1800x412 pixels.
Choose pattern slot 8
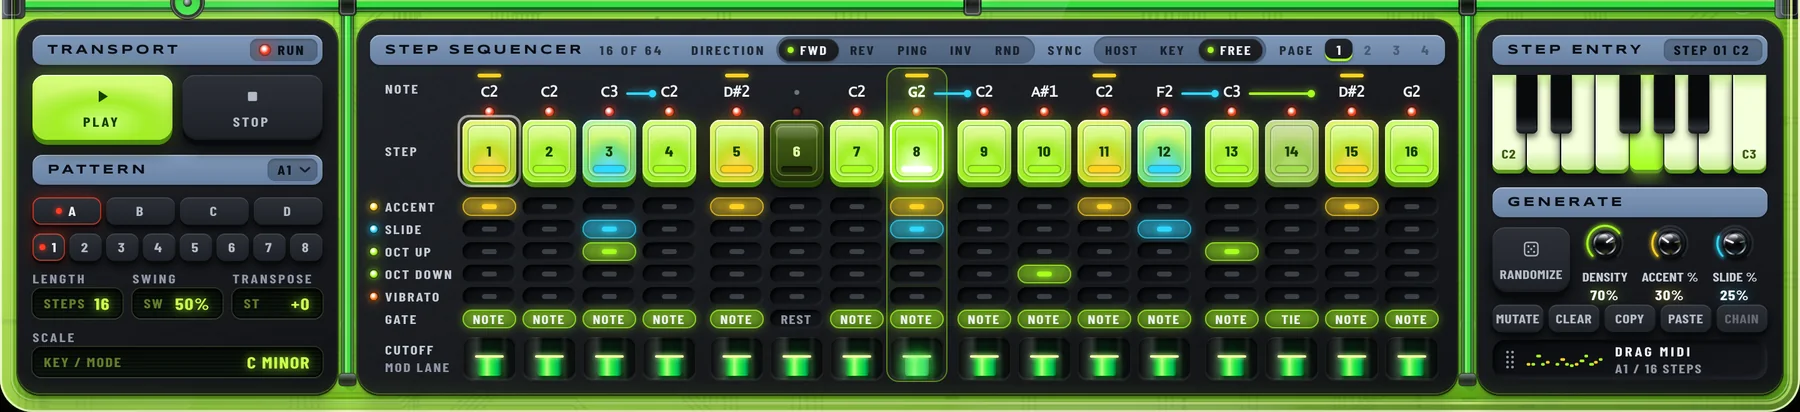(305, 247)
